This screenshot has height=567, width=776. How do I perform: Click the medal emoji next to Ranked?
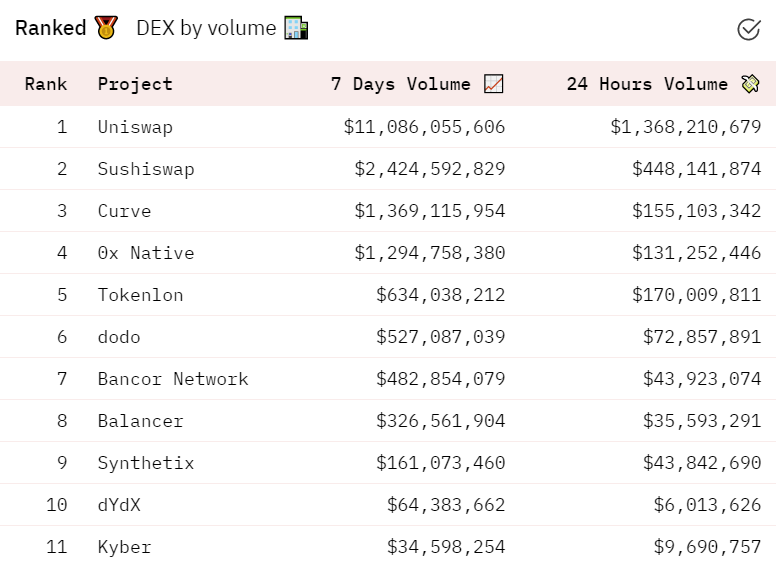[x=106, y=28]
